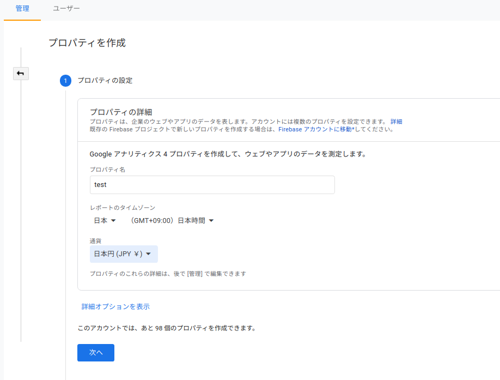Open the (GMT+09:00) 日本時間 timezone dropdown
Viewport: 500px width, 380px height.
172,220
